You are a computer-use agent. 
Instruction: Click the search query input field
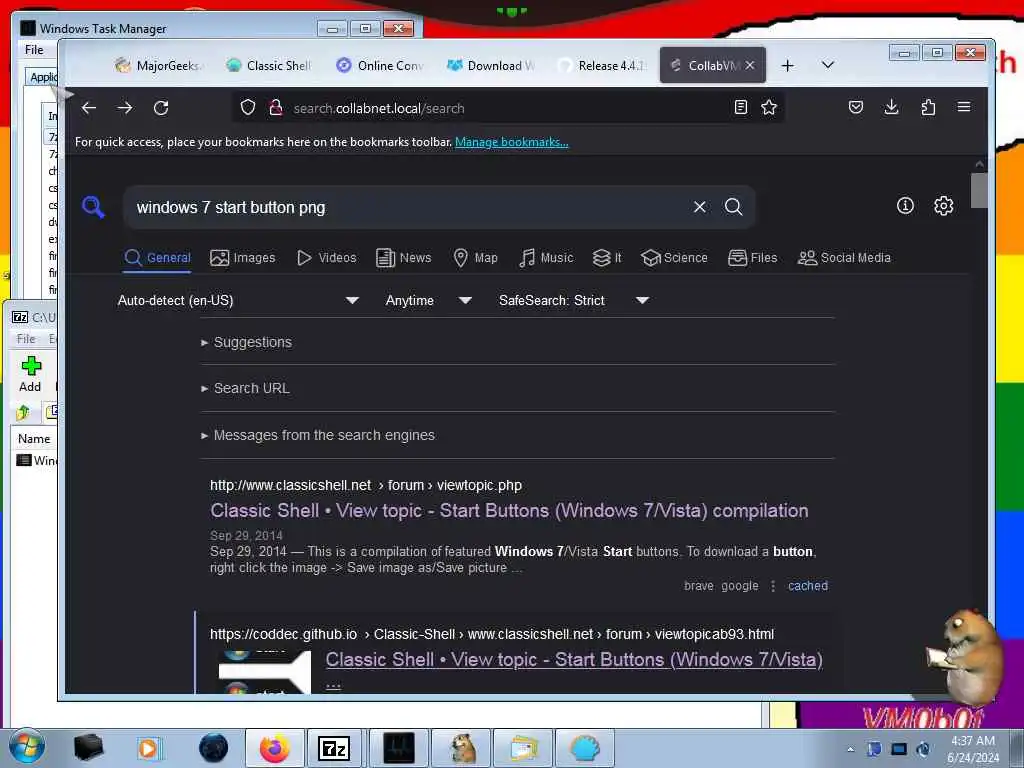[411, 207]
